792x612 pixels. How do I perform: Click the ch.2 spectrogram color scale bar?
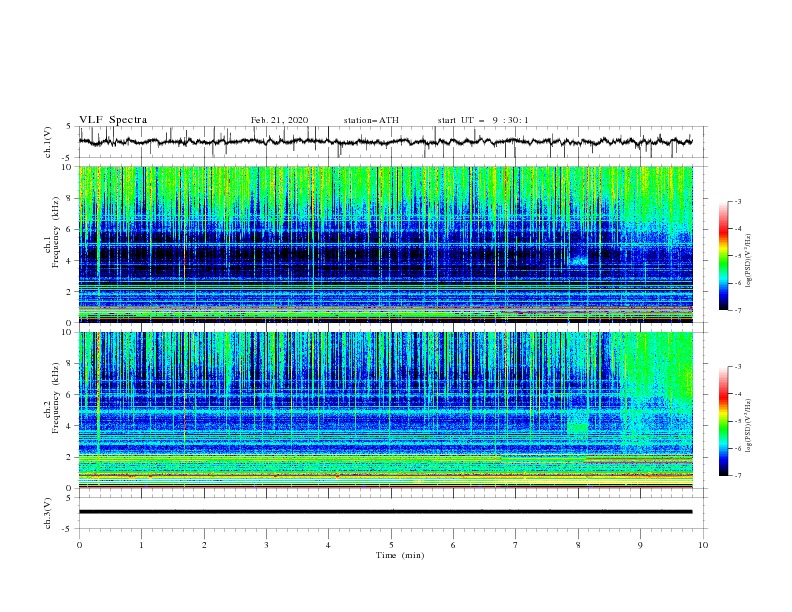coord(723,421)
